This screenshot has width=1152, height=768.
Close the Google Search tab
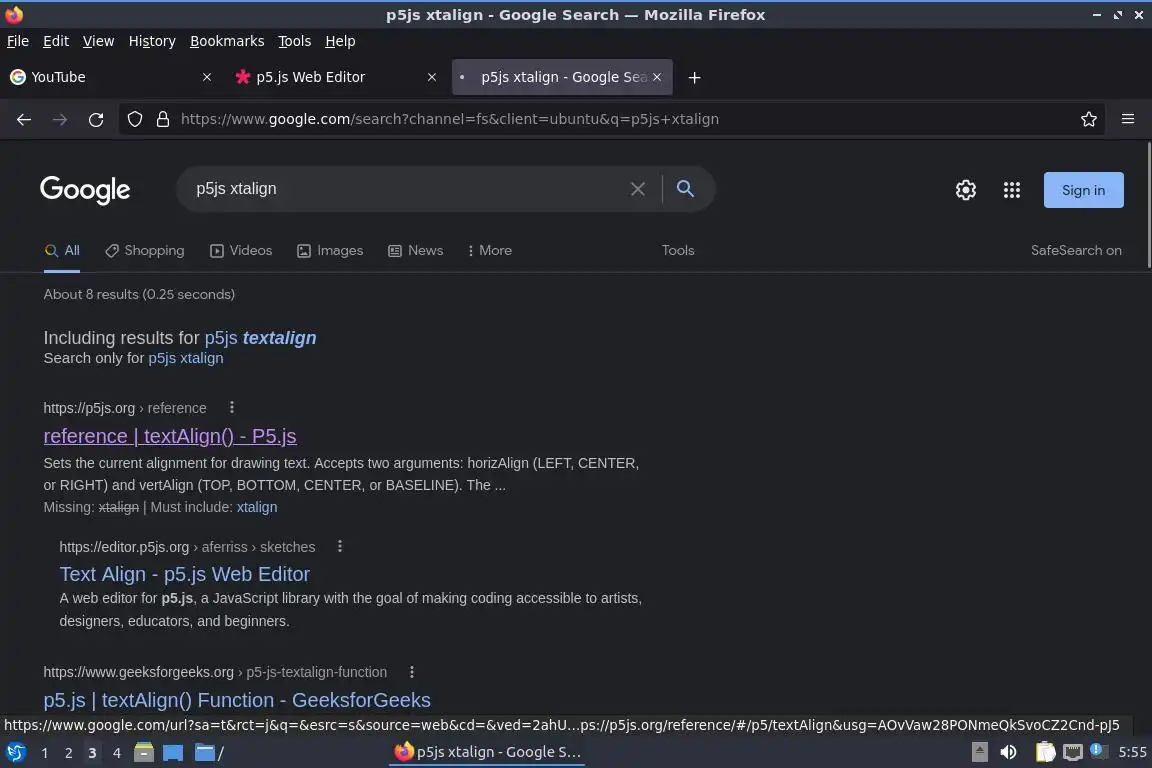pos(657,77)
